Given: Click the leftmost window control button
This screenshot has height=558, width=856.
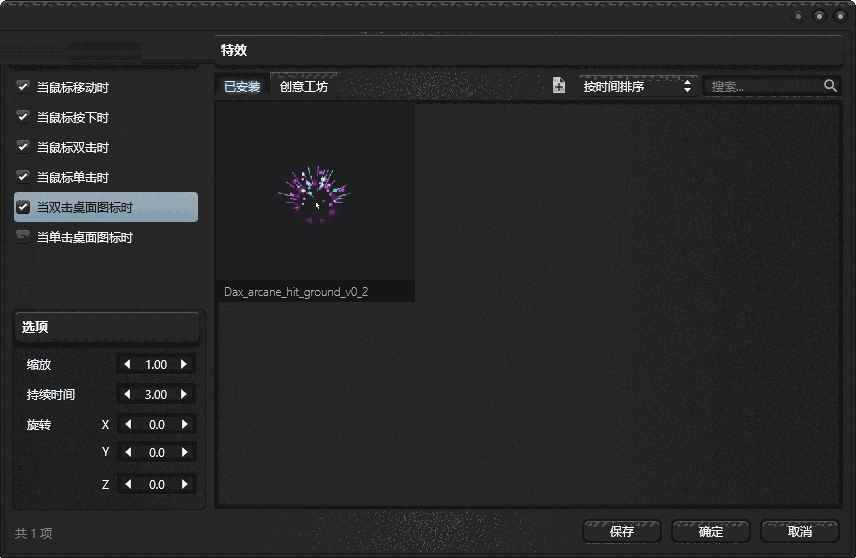Looking at the screenshot, I should coord(798,16).
